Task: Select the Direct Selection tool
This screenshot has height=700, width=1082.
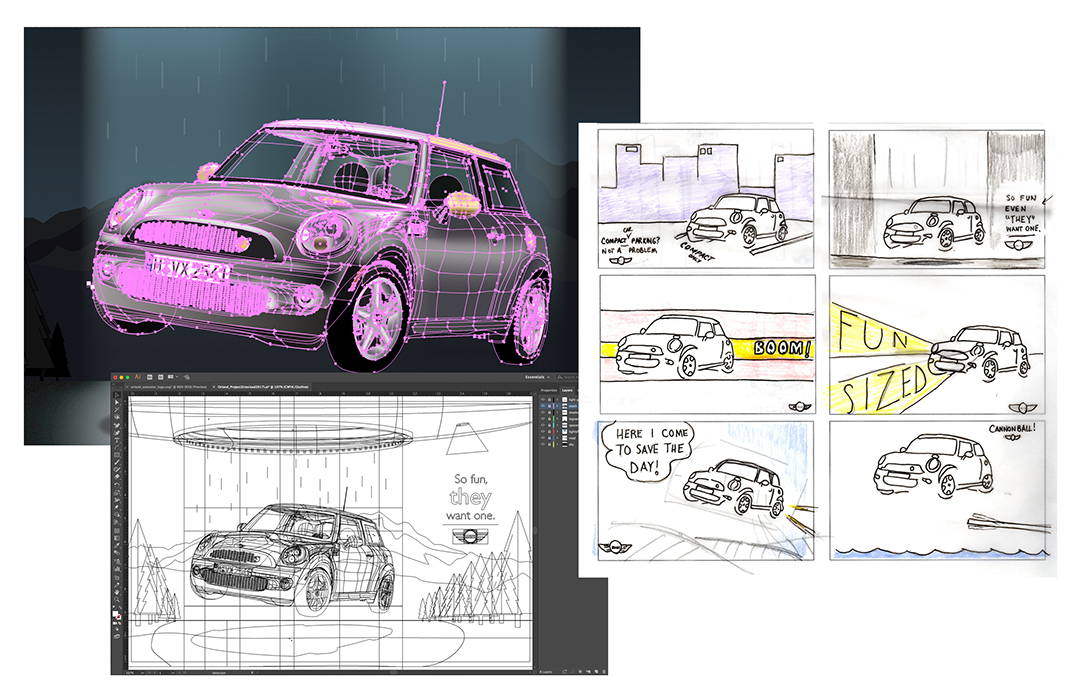Action: coord(117,402)
